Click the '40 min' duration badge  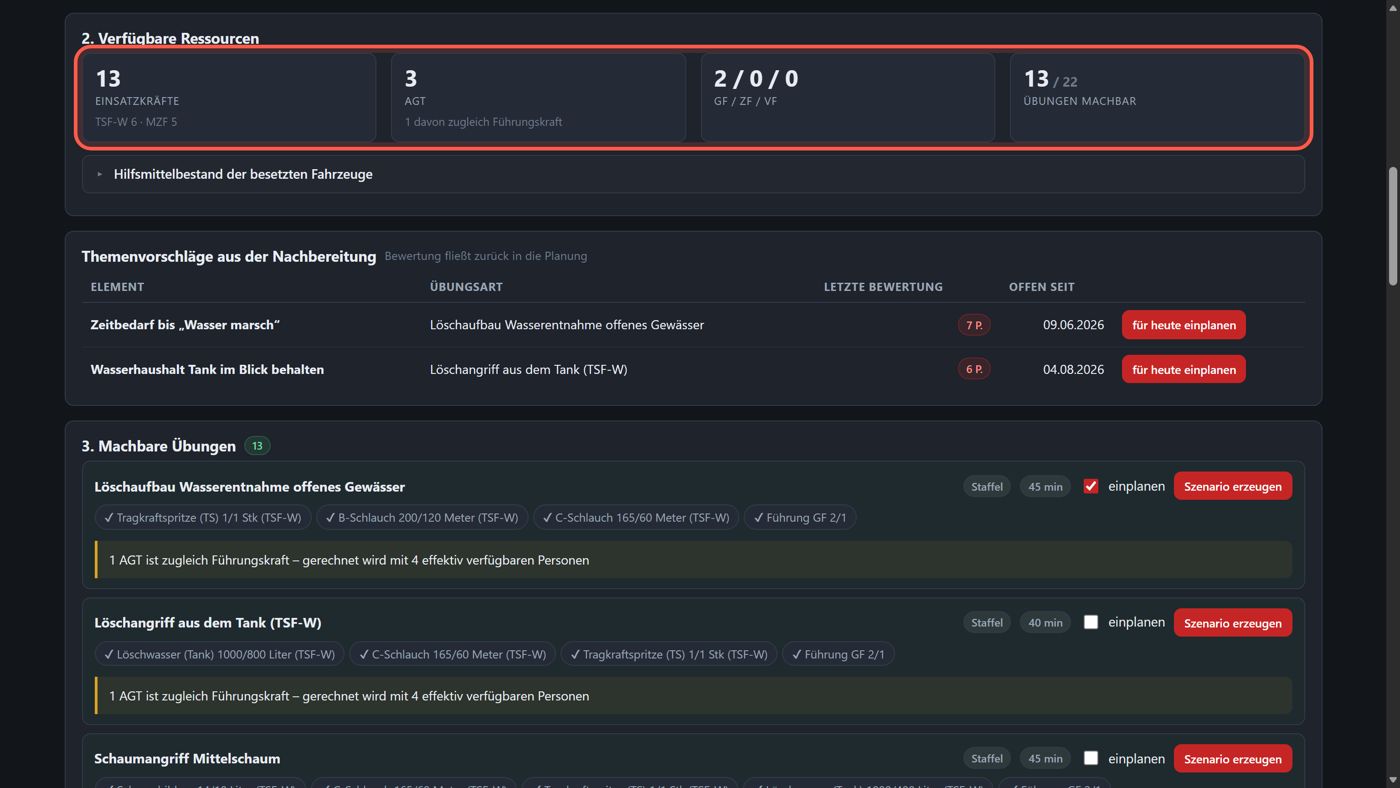[1045, 622]
